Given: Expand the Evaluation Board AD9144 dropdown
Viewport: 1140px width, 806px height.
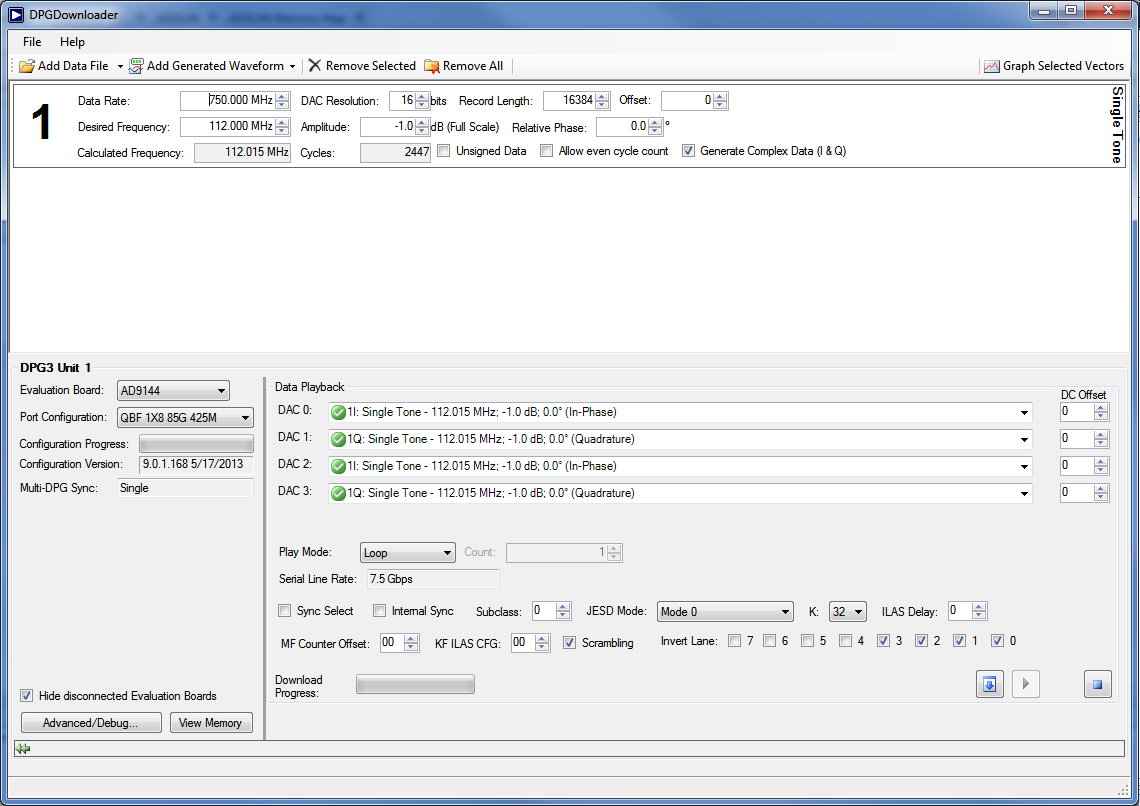Looking at the screenshot, I should click(x=173, y=391).
